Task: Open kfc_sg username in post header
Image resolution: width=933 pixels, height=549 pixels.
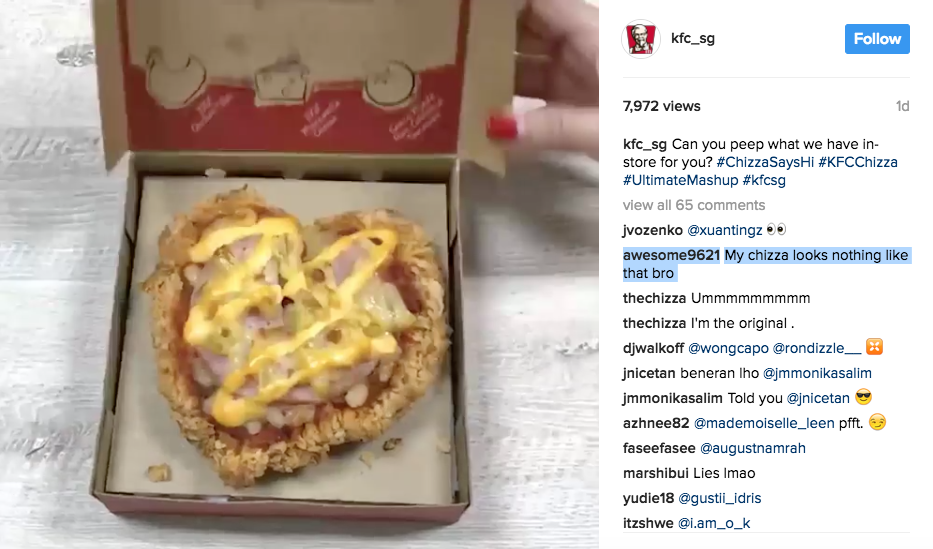Action: click(x=693, y=38)
